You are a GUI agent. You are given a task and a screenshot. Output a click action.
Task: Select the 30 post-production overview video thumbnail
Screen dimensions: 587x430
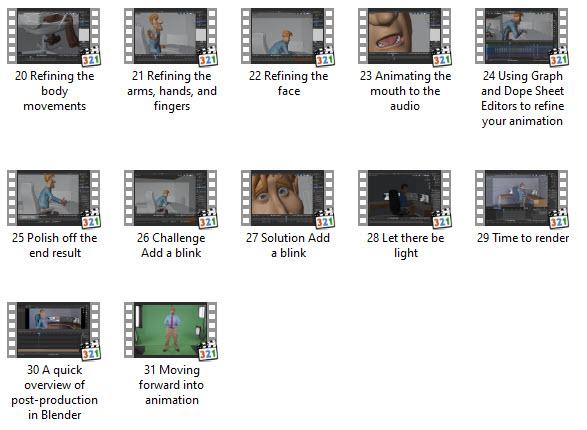pyautogui.click(x=54, y=330)
